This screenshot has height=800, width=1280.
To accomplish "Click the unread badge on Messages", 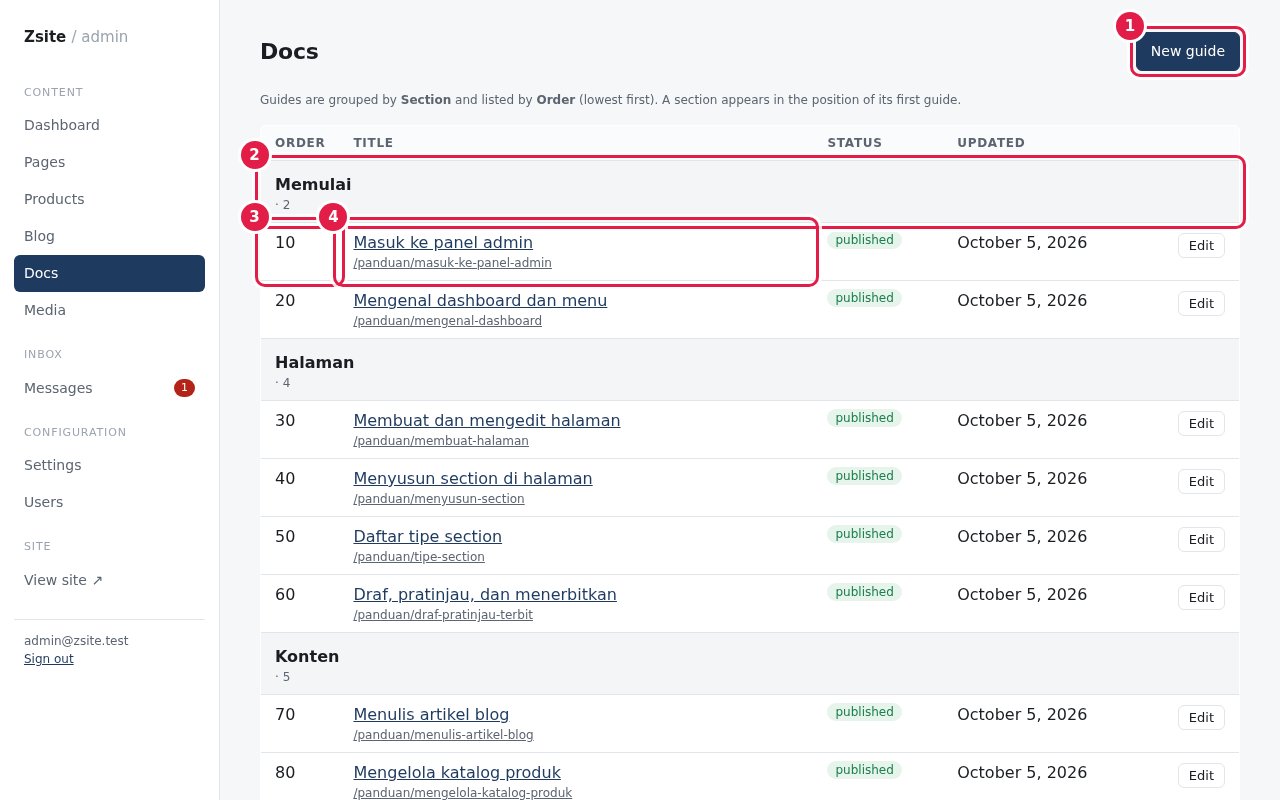I will click(184, 388).
